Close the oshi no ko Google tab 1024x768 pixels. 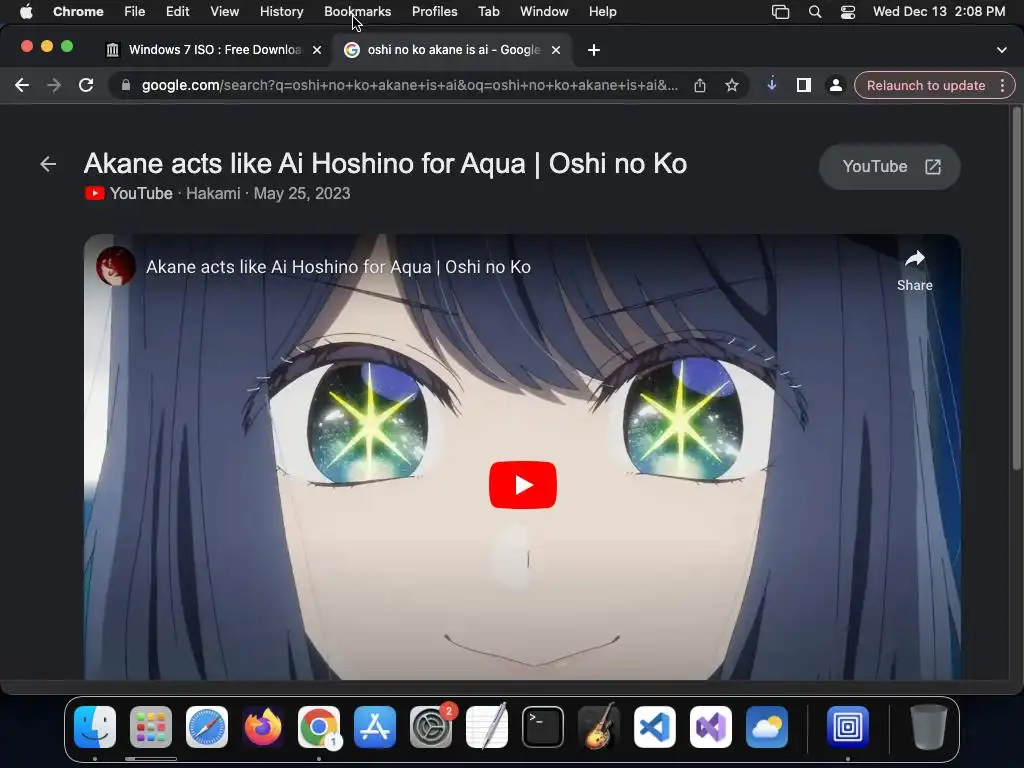coord(556,50)
